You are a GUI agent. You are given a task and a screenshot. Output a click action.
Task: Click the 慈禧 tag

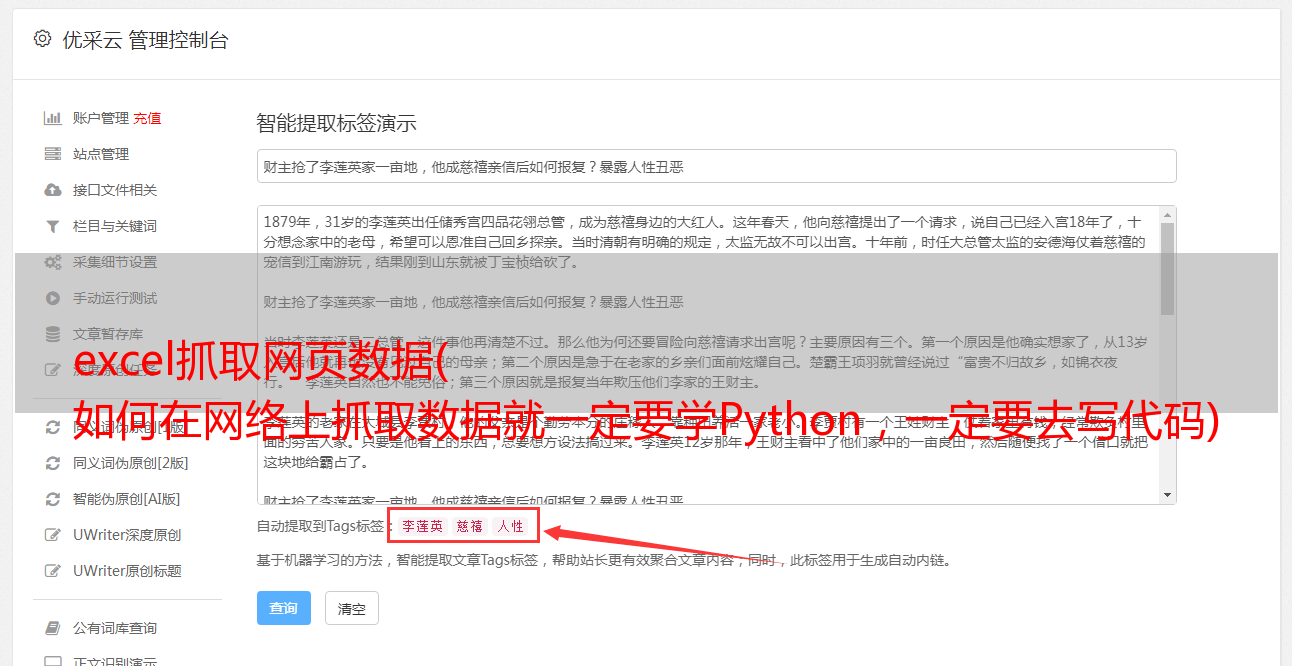[x=470, y=526]
